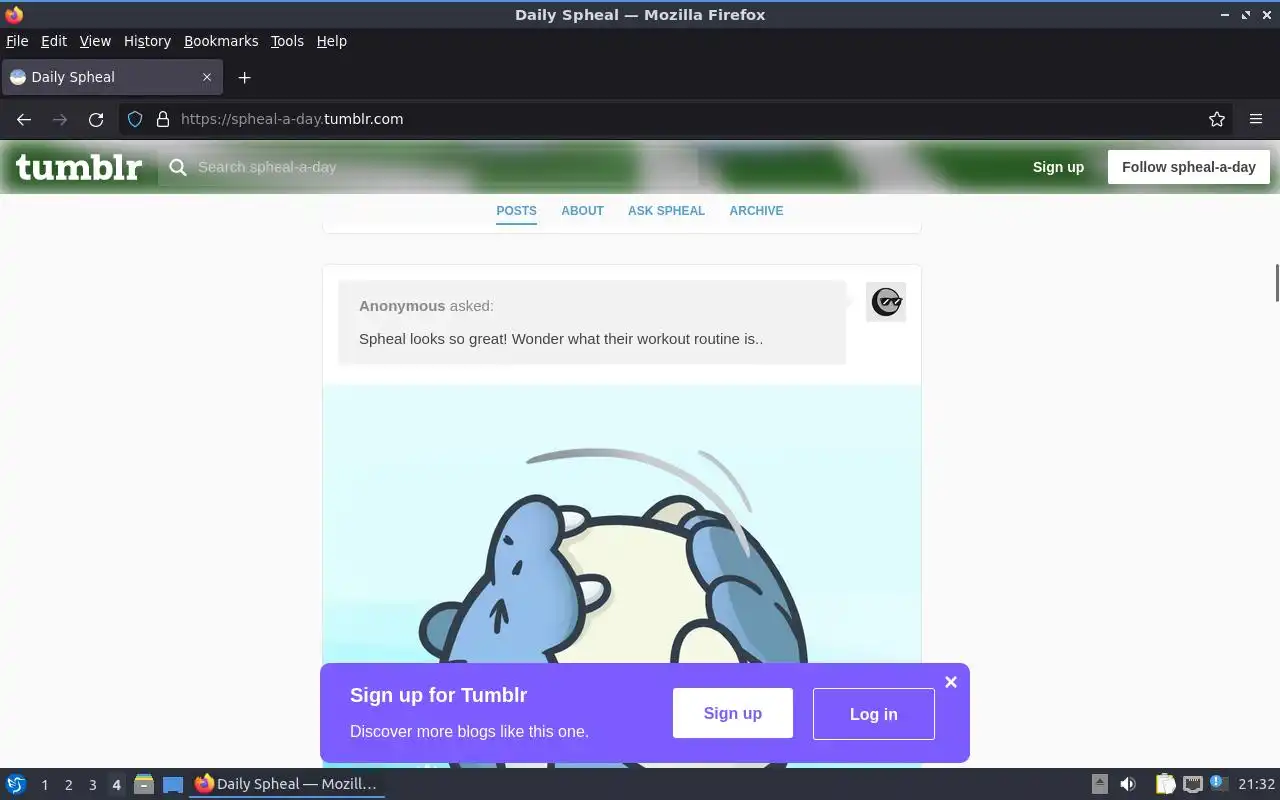Open the View menu
The image size is (1280, 800).
click(95, 41)
